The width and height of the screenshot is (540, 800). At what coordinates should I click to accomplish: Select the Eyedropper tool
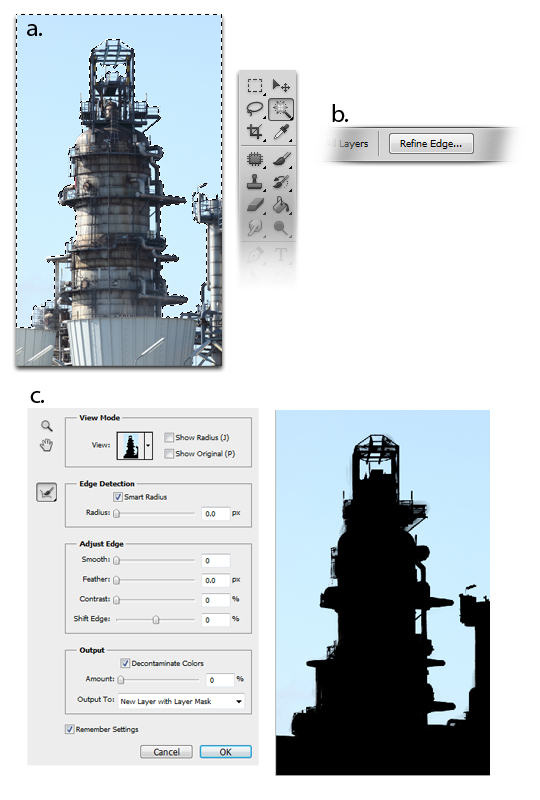click(x=281, y=132)
